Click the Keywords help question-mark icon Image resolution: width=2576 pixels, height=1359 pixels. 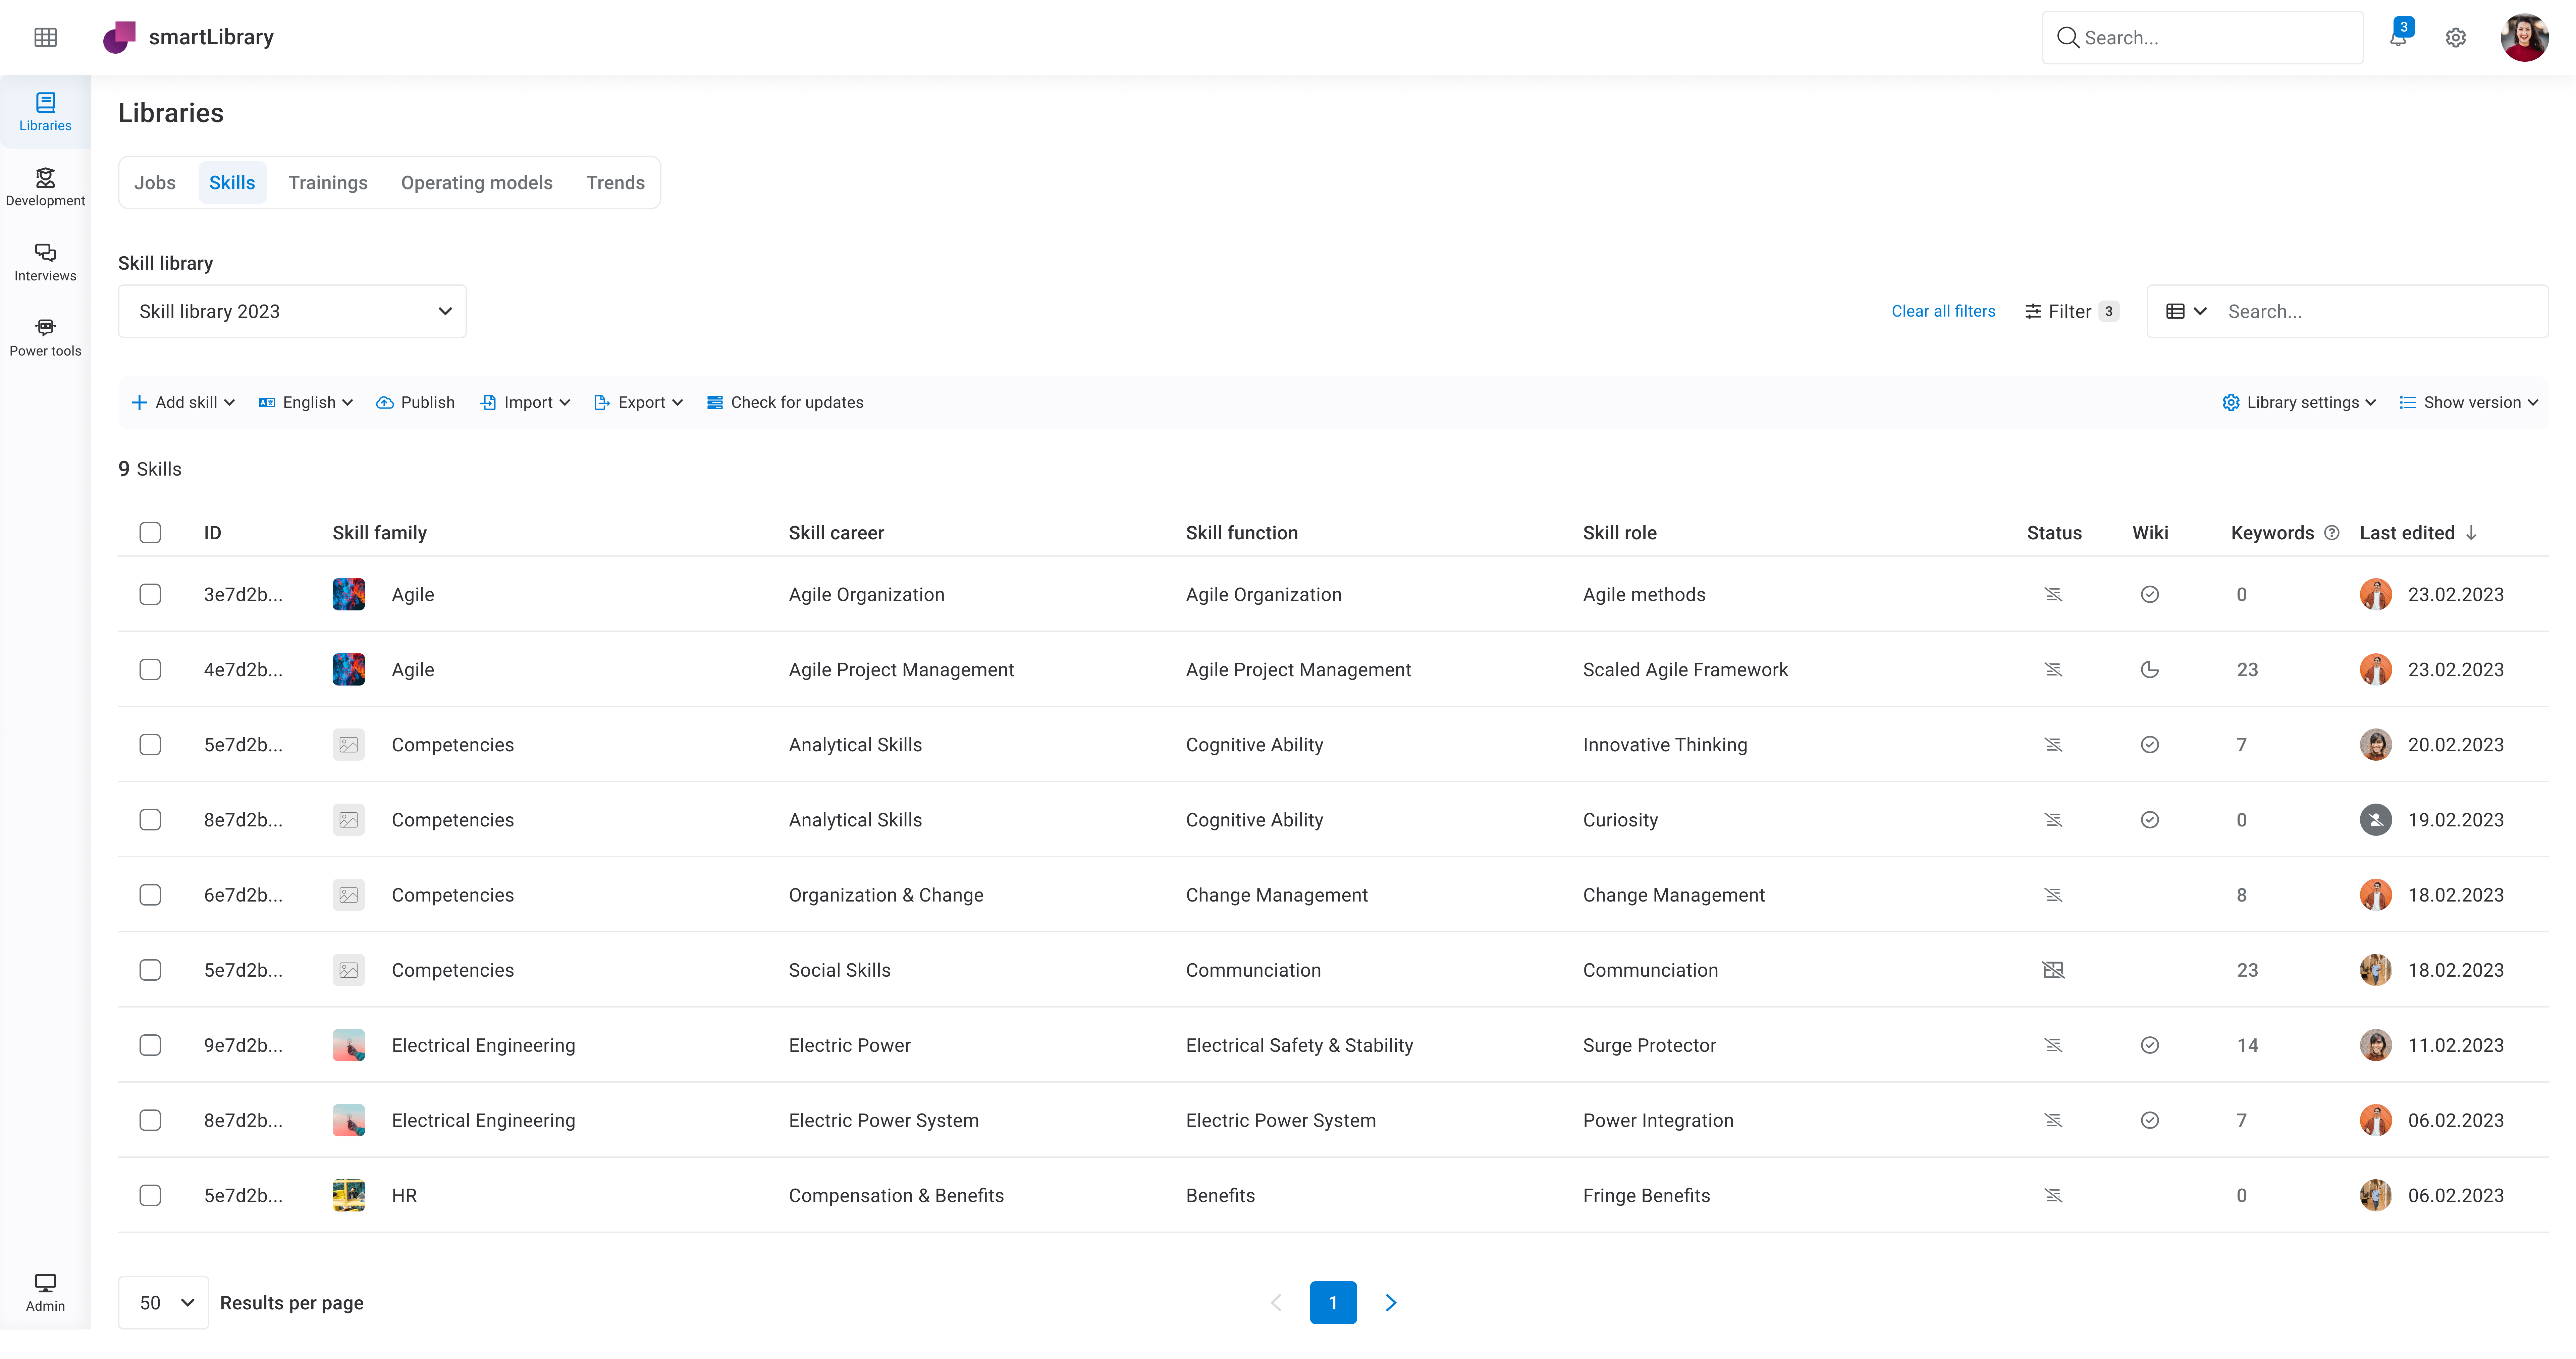tap(2331, 533)
